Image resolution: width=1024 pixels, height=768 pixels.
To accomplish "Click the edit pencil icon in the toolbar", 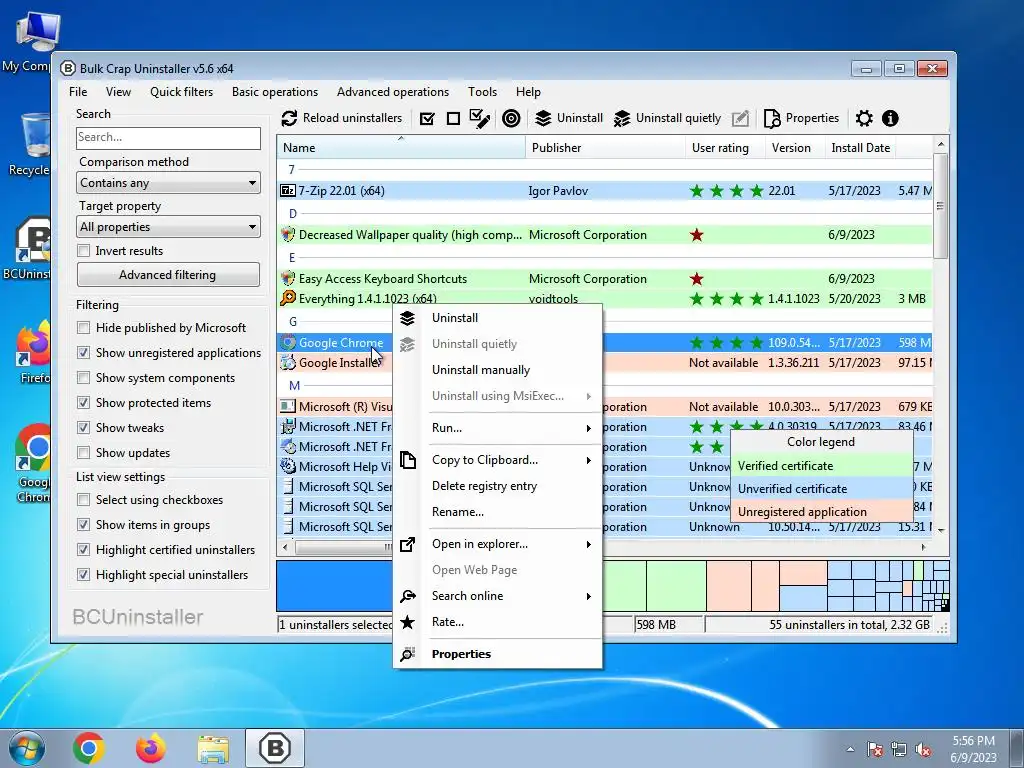I will tap(740, 118).
